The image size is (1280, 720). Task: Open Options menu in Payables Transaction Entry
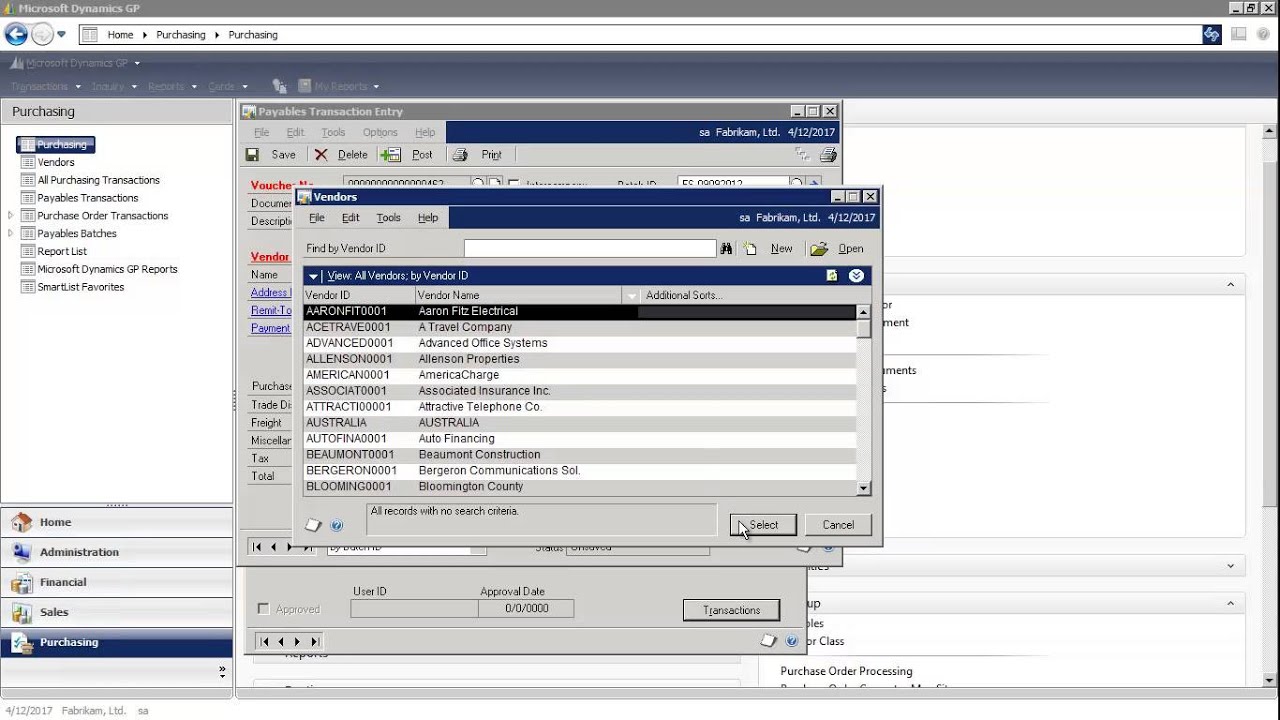tap(380, 132)
